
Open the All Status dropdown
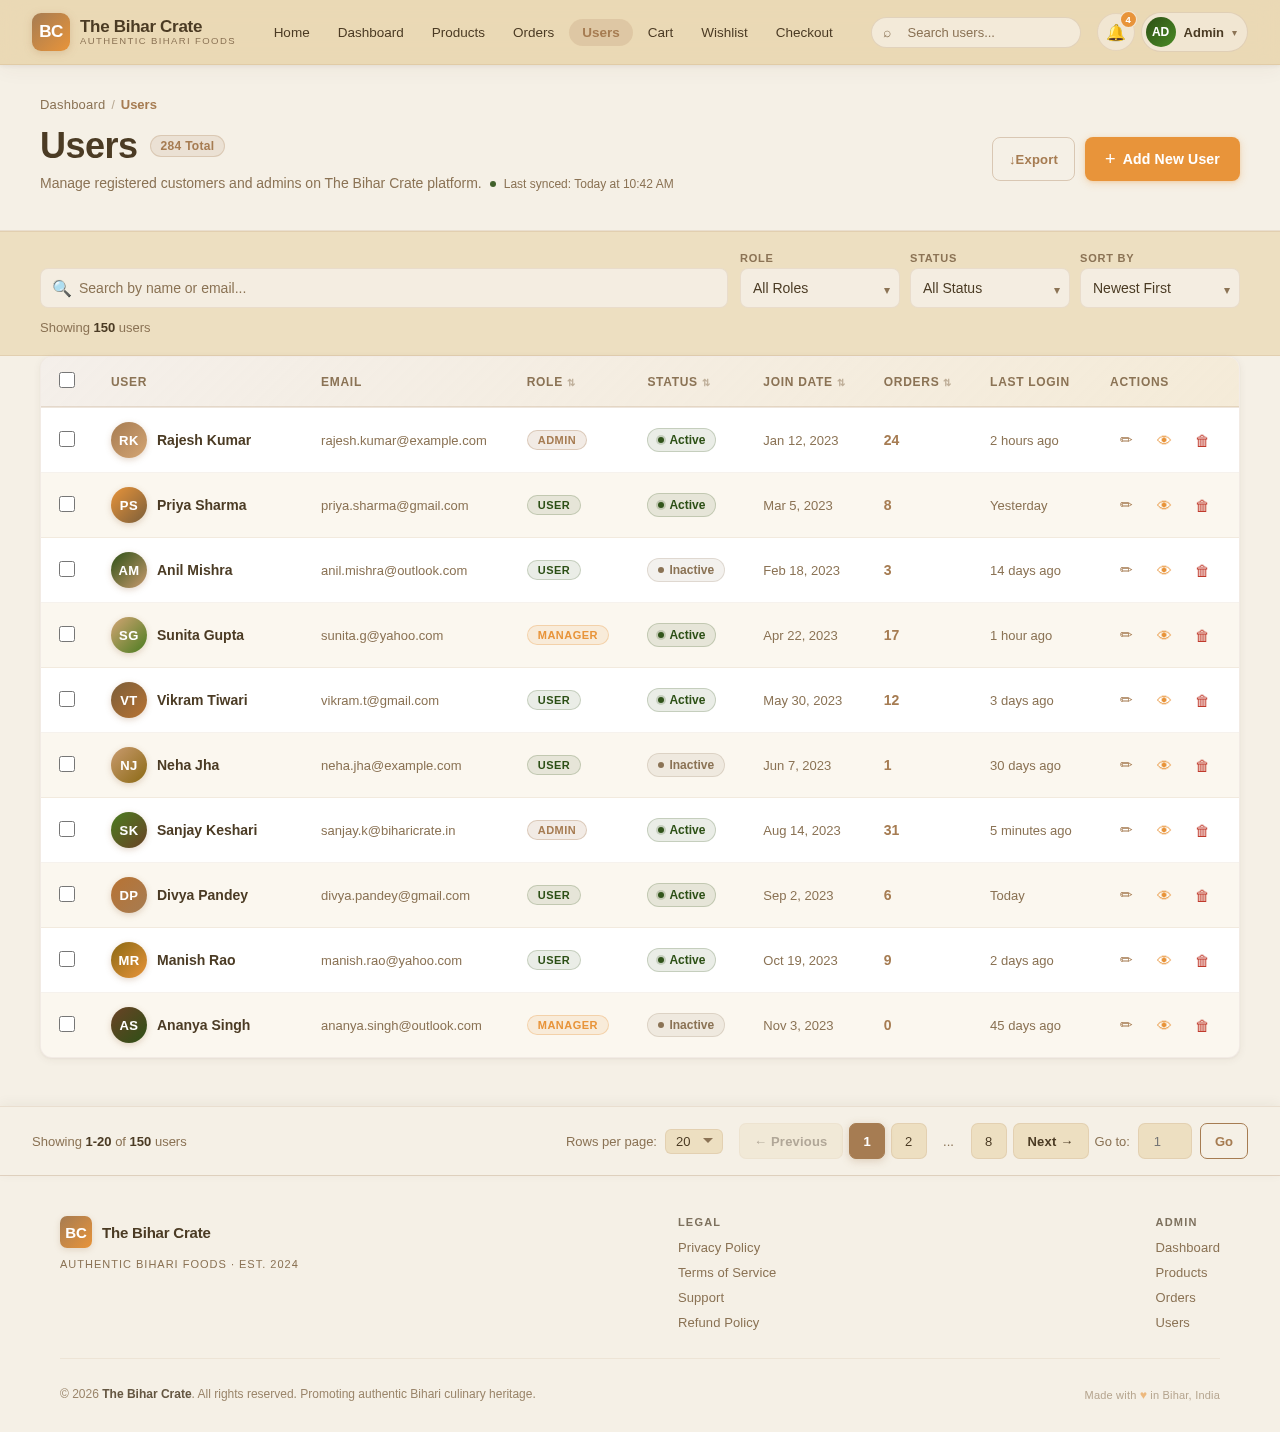pyautogui.click(x=990, y=288)
